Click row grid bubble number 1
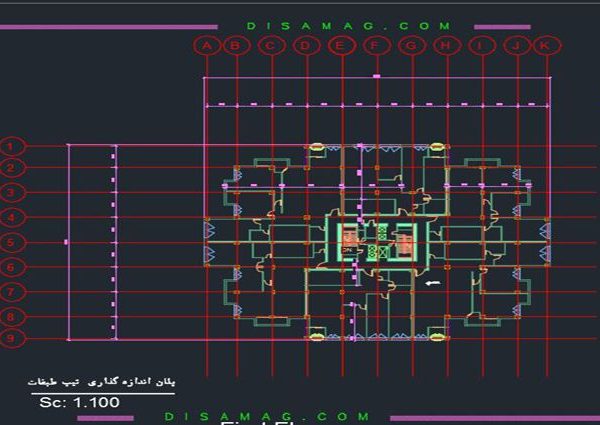The image size is (600, 425). (11, 147)
